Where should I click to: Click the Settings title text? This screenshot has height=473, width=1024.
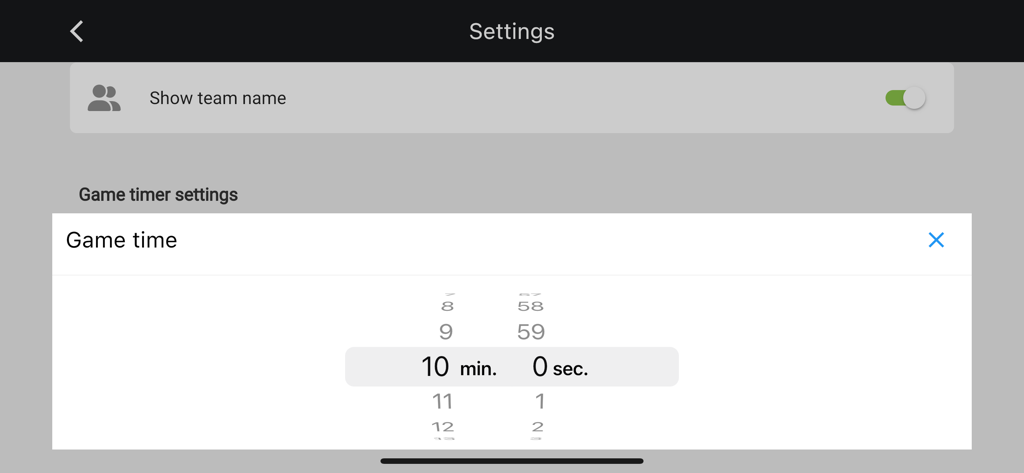tap(512, 32)
